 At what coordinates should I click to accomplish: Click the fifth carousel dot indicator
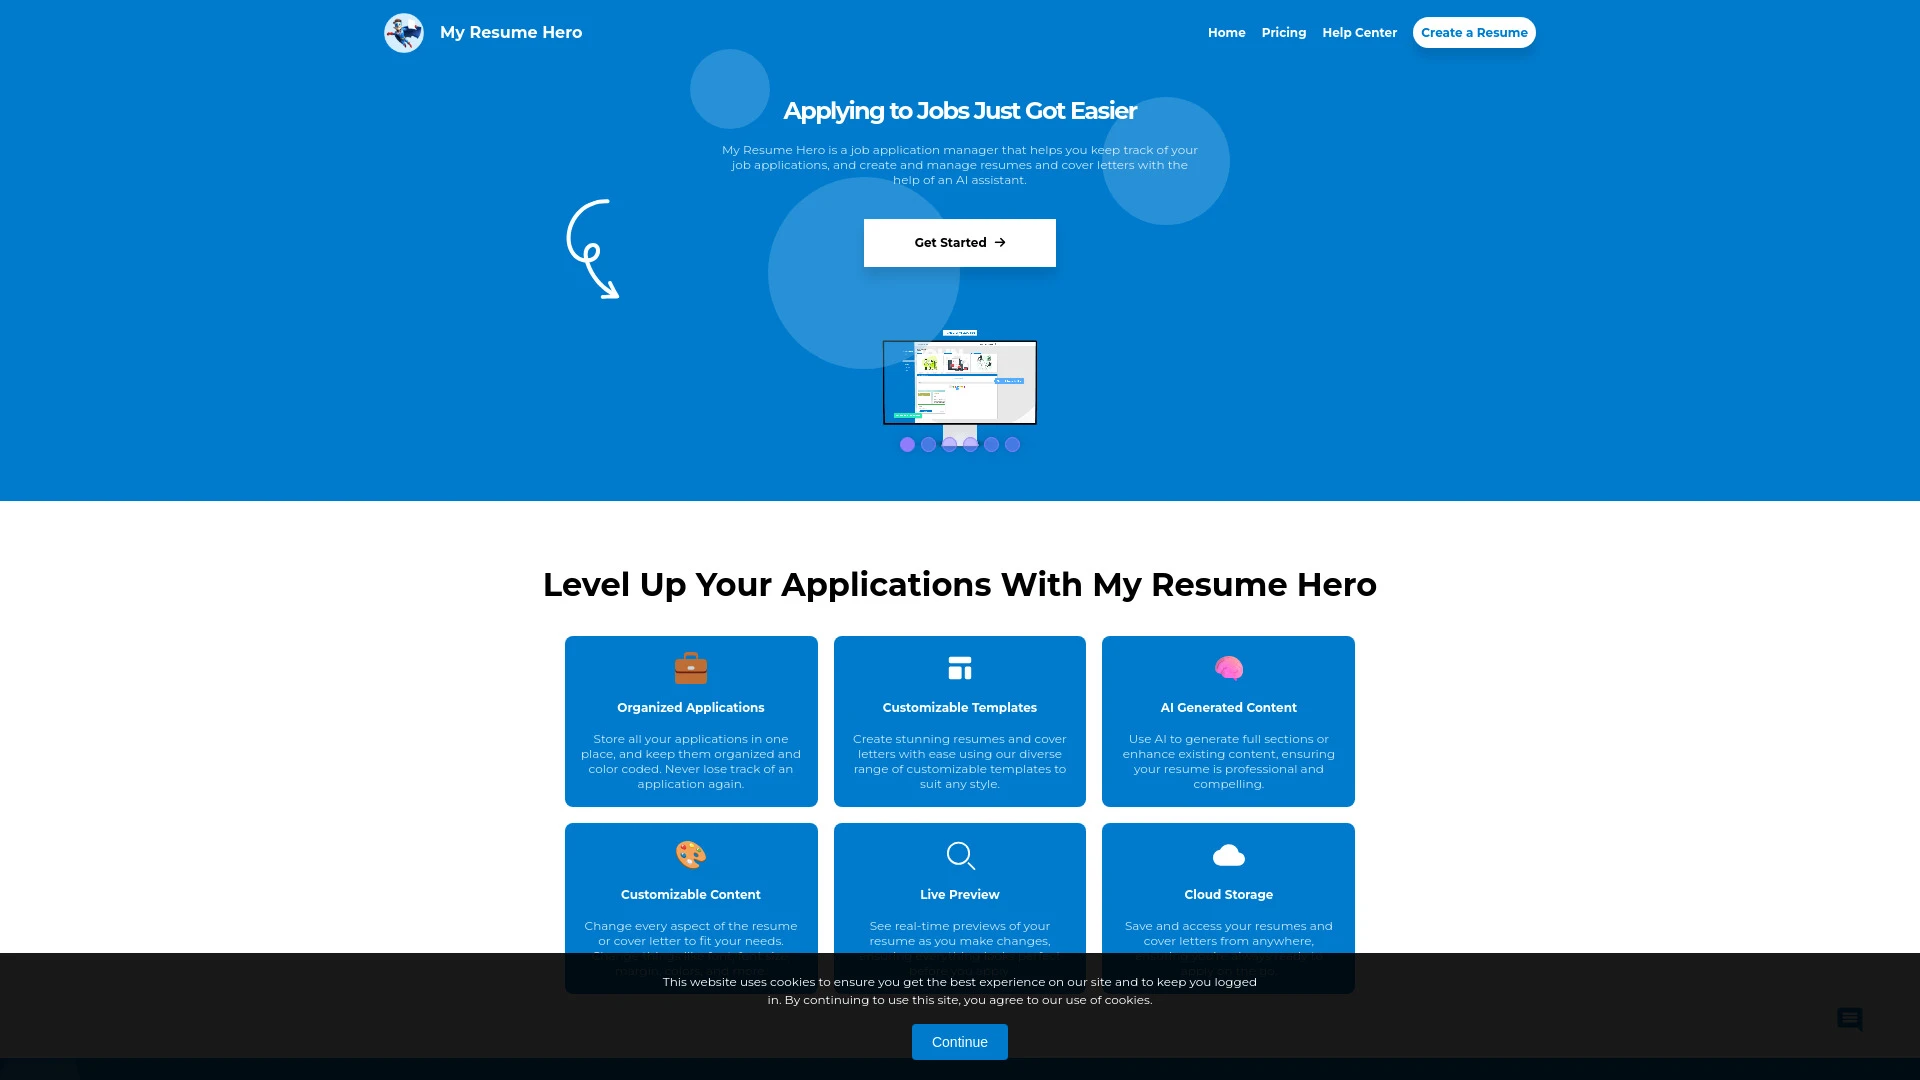click(x=992, y=443)
